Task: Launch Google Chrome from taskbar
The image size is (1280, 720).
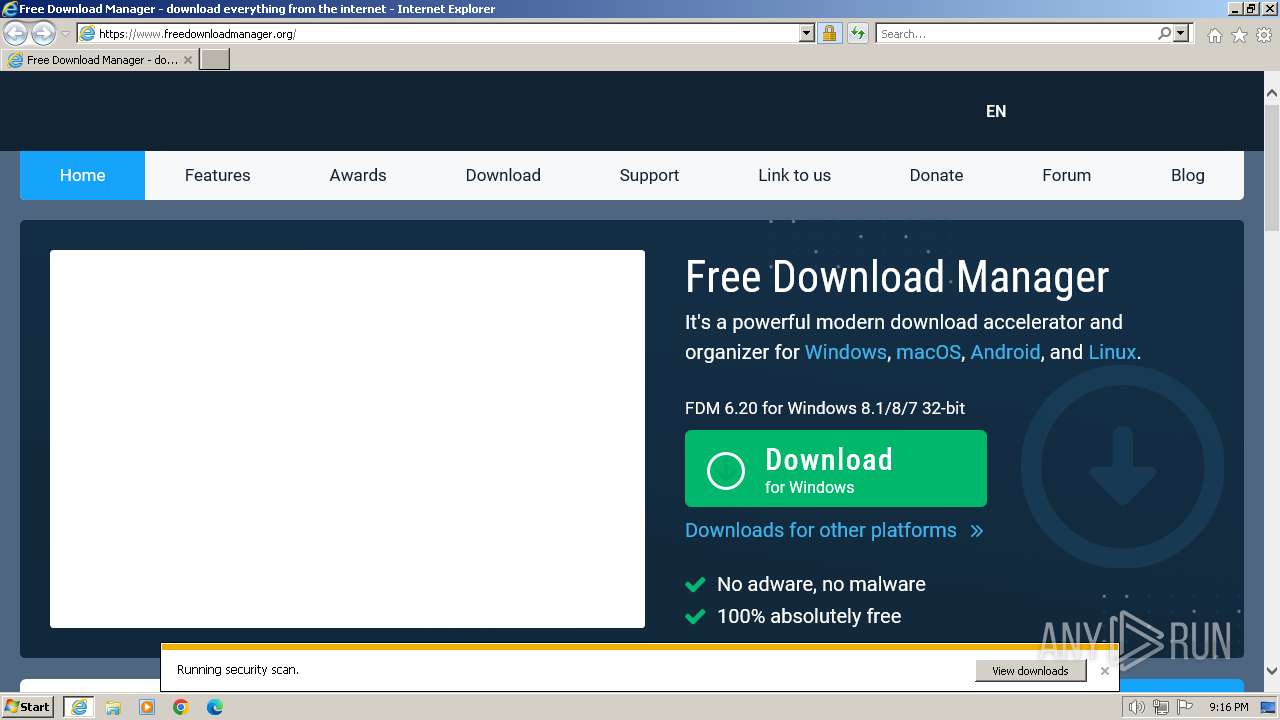Action: point(181,707)
